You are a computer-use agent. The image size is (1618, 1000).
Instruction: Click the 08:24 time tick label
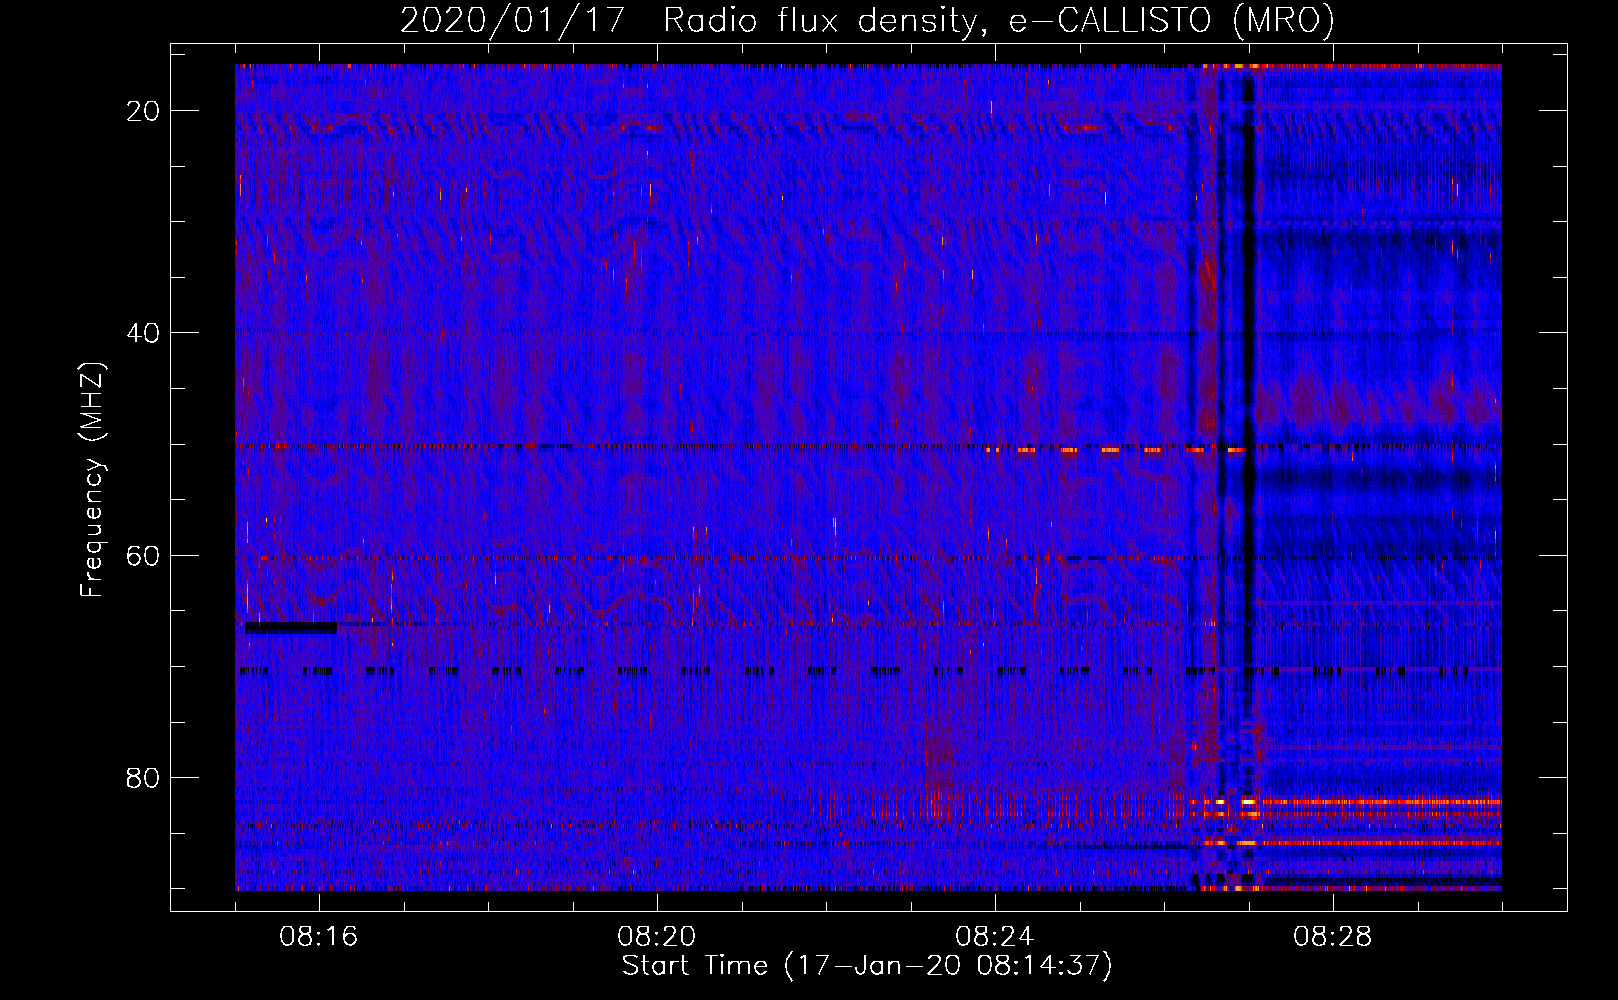click(x=995, y=936)
